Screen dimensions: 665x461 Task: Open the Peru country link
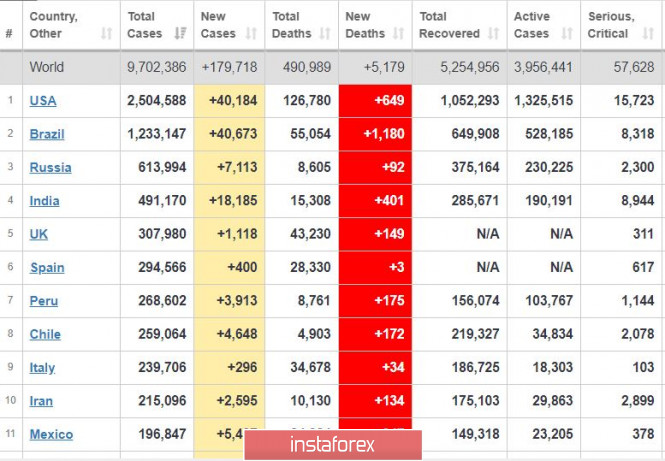pyautogui.click(x=43, y=301)
